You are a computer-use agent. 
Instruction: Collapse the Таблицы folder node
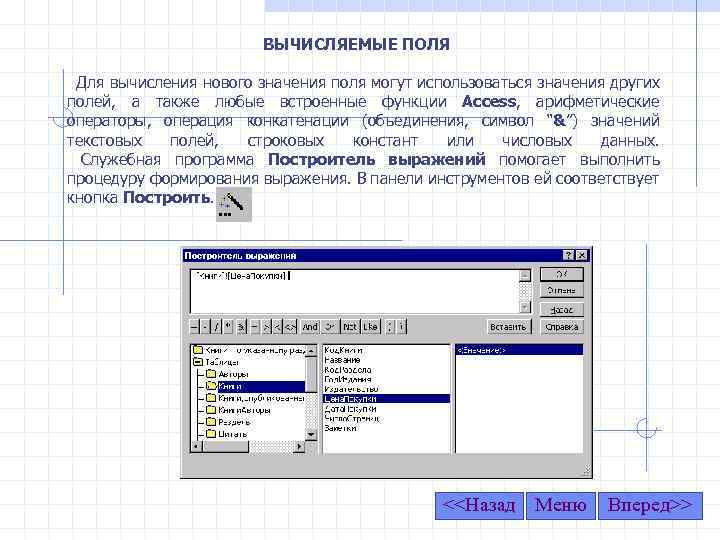pyautogui.click(x=198, y=362)
